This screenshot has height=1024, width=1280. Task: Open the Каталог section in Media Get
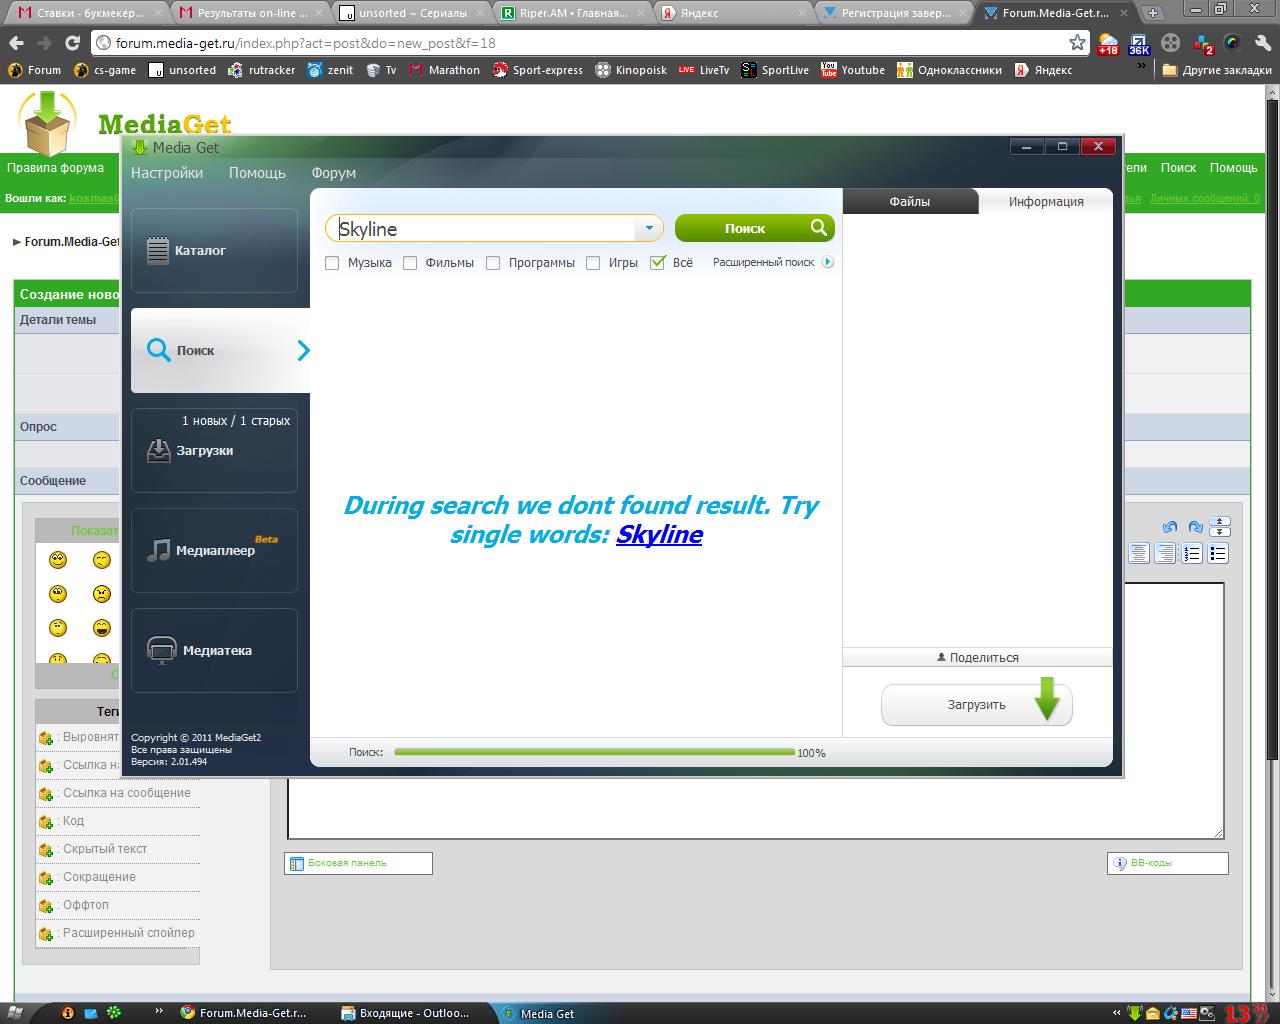click(214, 250)
